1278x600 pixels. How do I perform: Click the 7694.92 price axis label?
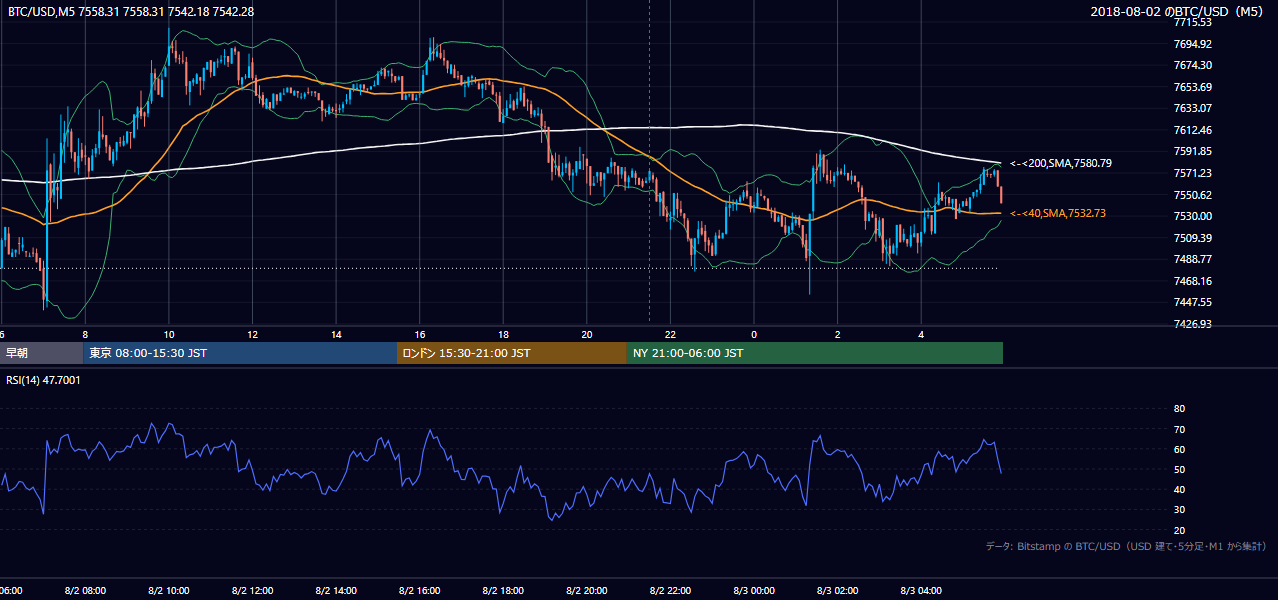(x=1193, y=44)
